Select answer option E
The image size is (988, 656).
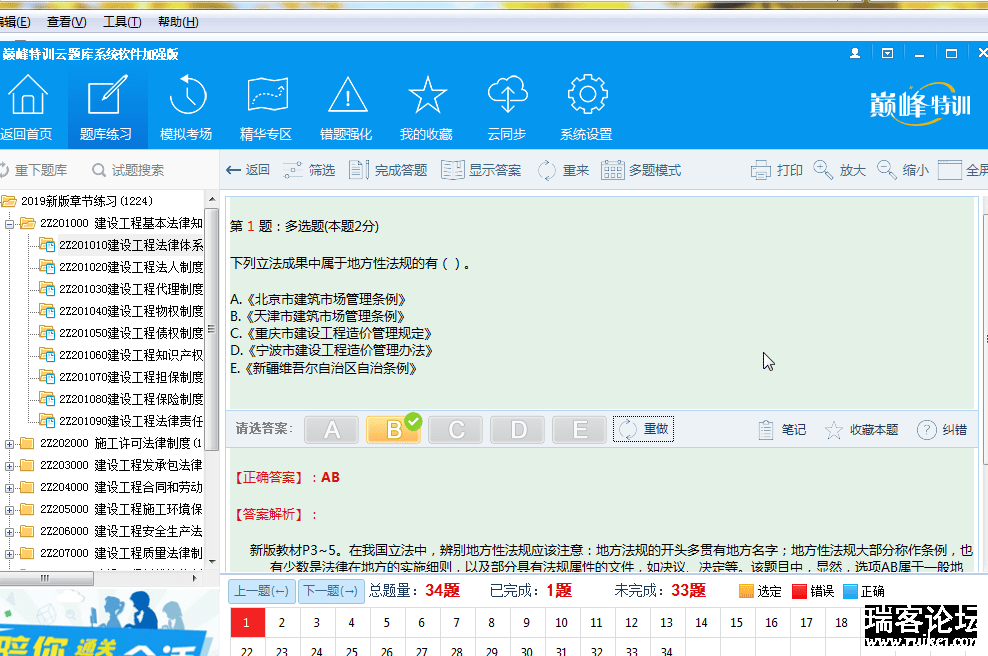coord(579,430)
